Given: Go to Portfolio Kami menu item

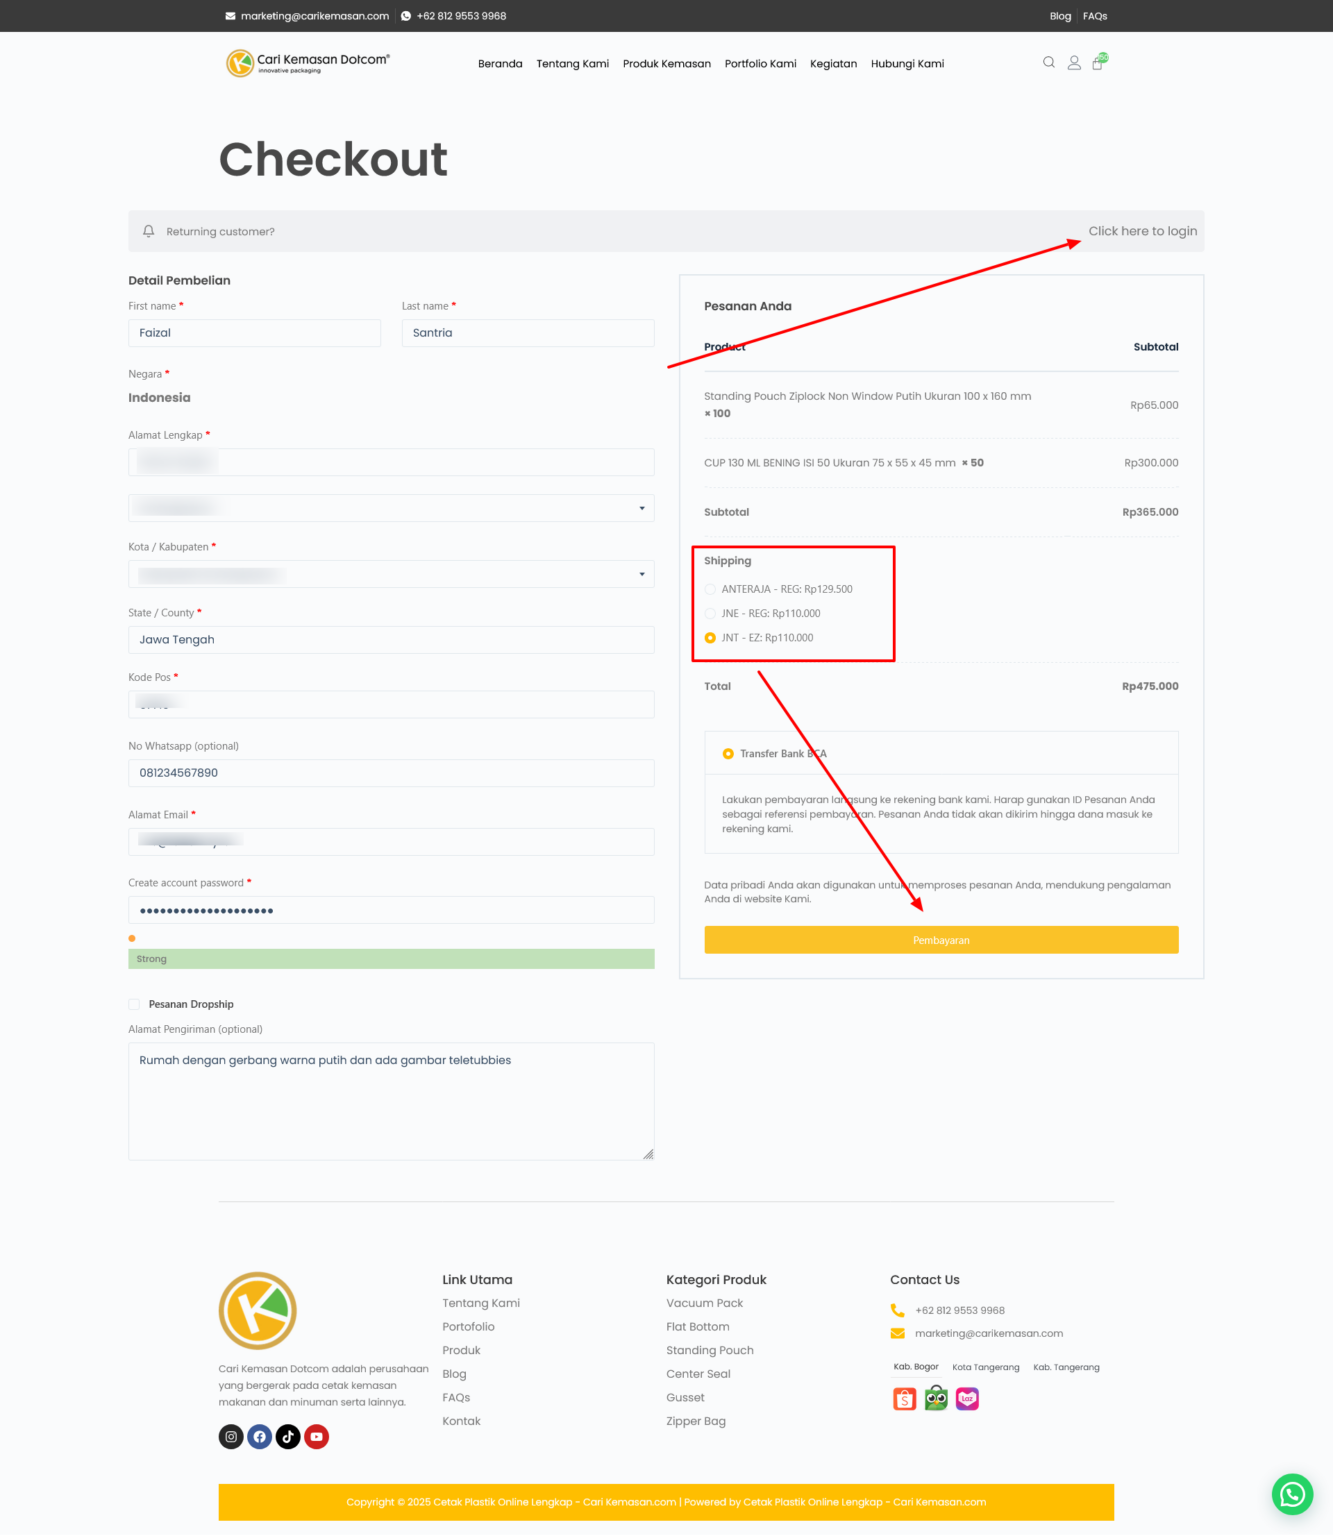Looking at the screenshot, I should pyautogui.click(x=760, y=64).
